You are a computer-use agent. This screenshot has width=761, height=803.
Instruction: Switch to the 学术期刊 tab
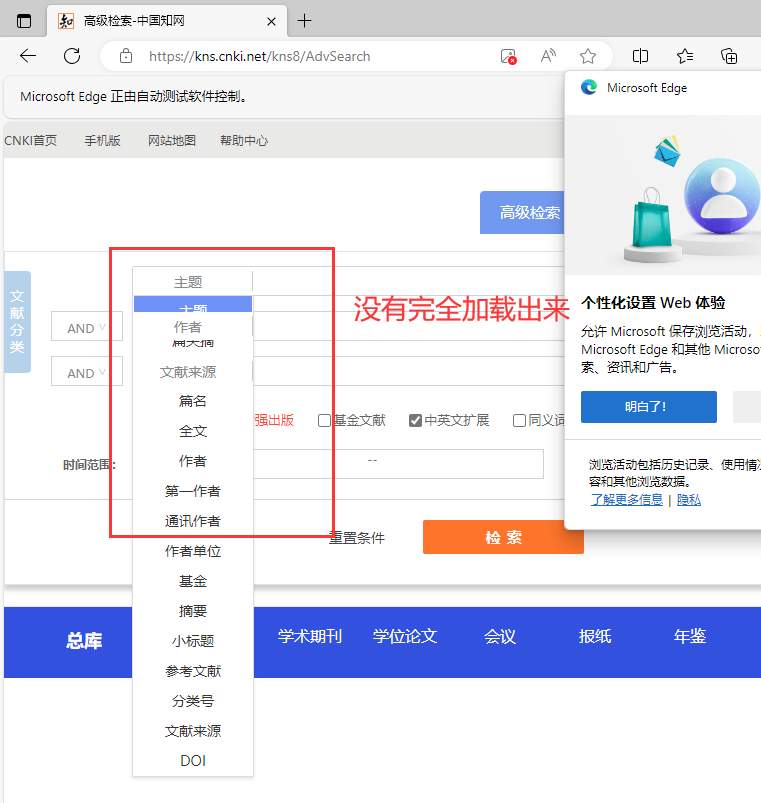310,636
